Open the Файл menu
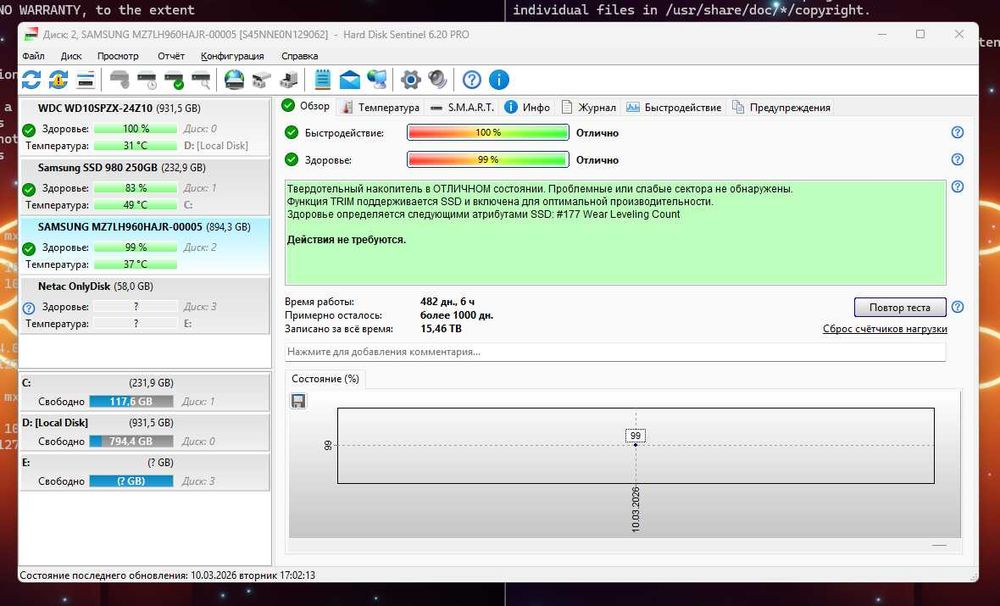This screenshot has height=606, width=1000. [33, 55]
